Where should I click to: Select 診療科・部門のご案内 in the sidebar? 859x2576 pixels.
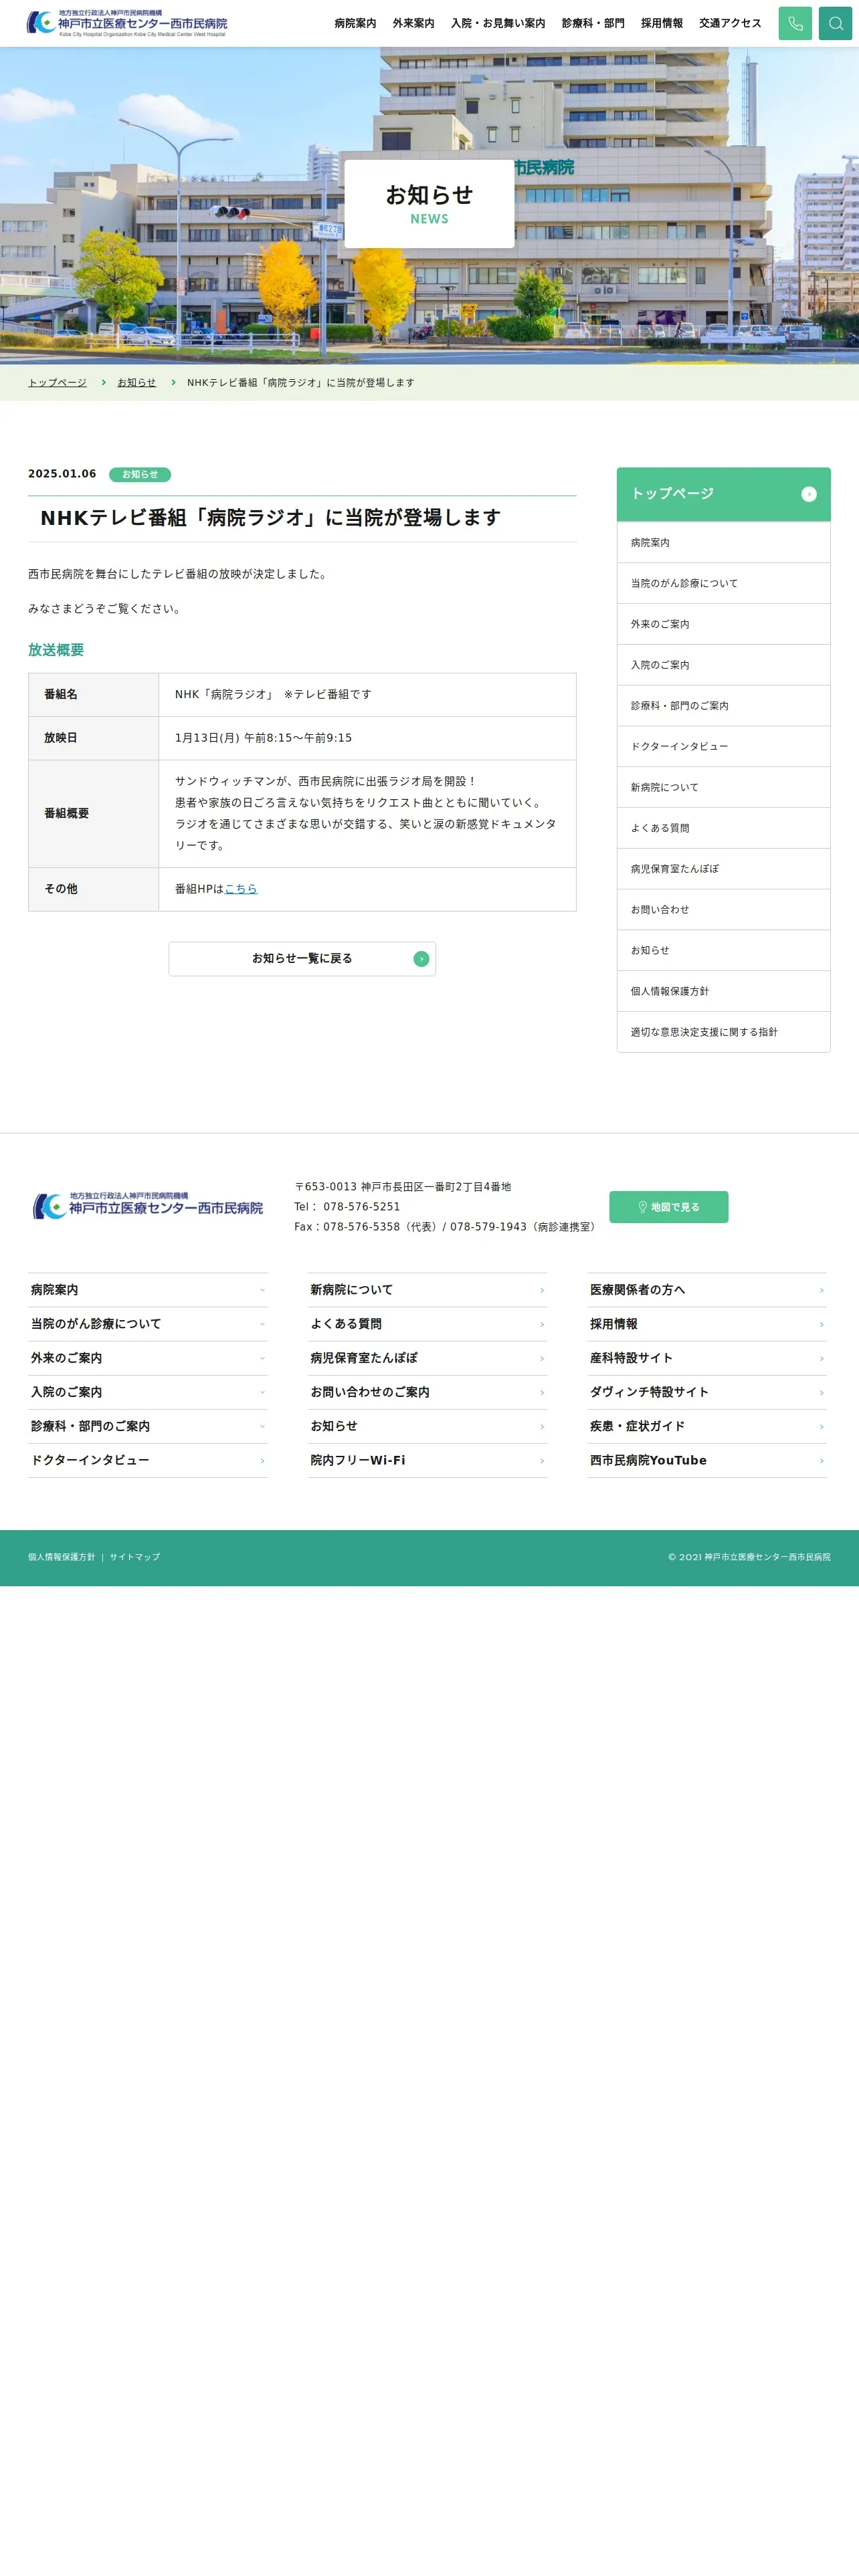723,706
